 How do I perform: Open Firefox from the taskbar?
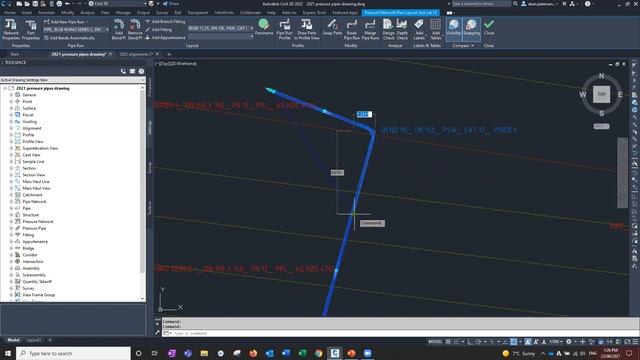point(253,353)
